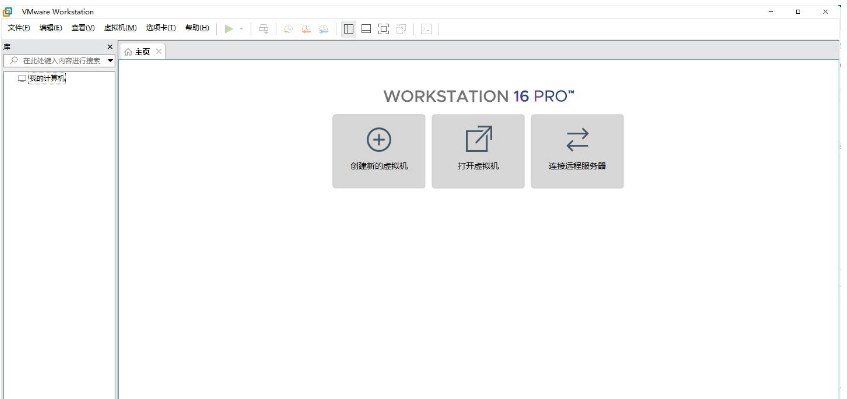
Task: Click the VMware Workstation title bar logo
Action: click(x=8, y=11)
